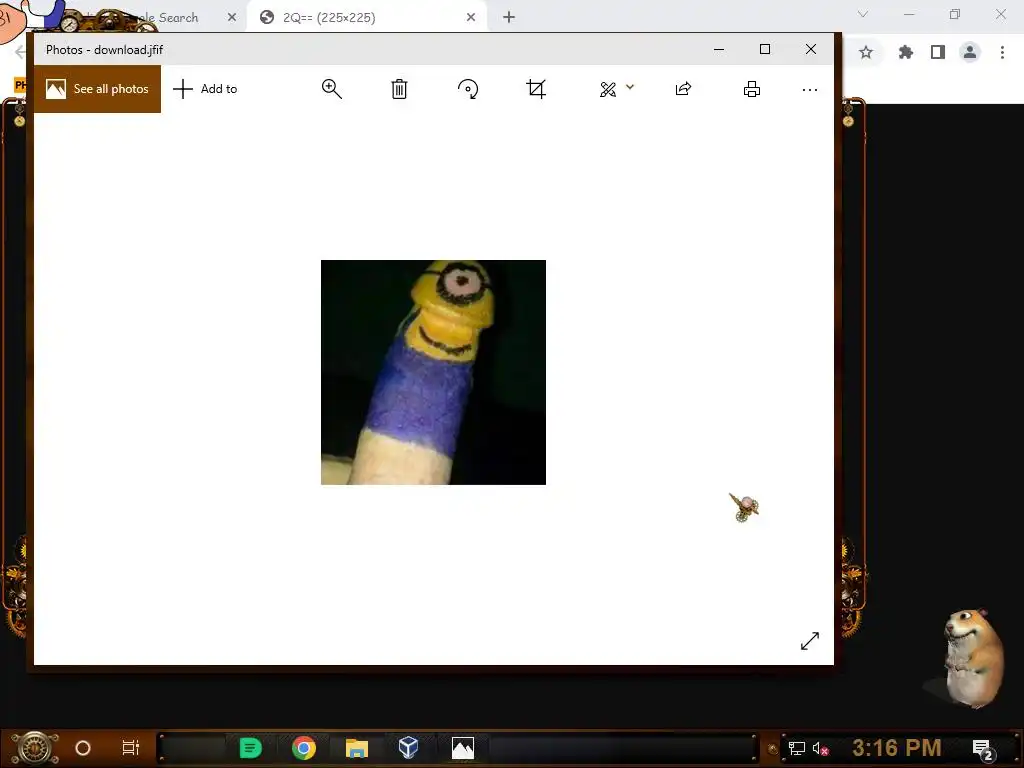Open notification center icon

coord(983,749)
